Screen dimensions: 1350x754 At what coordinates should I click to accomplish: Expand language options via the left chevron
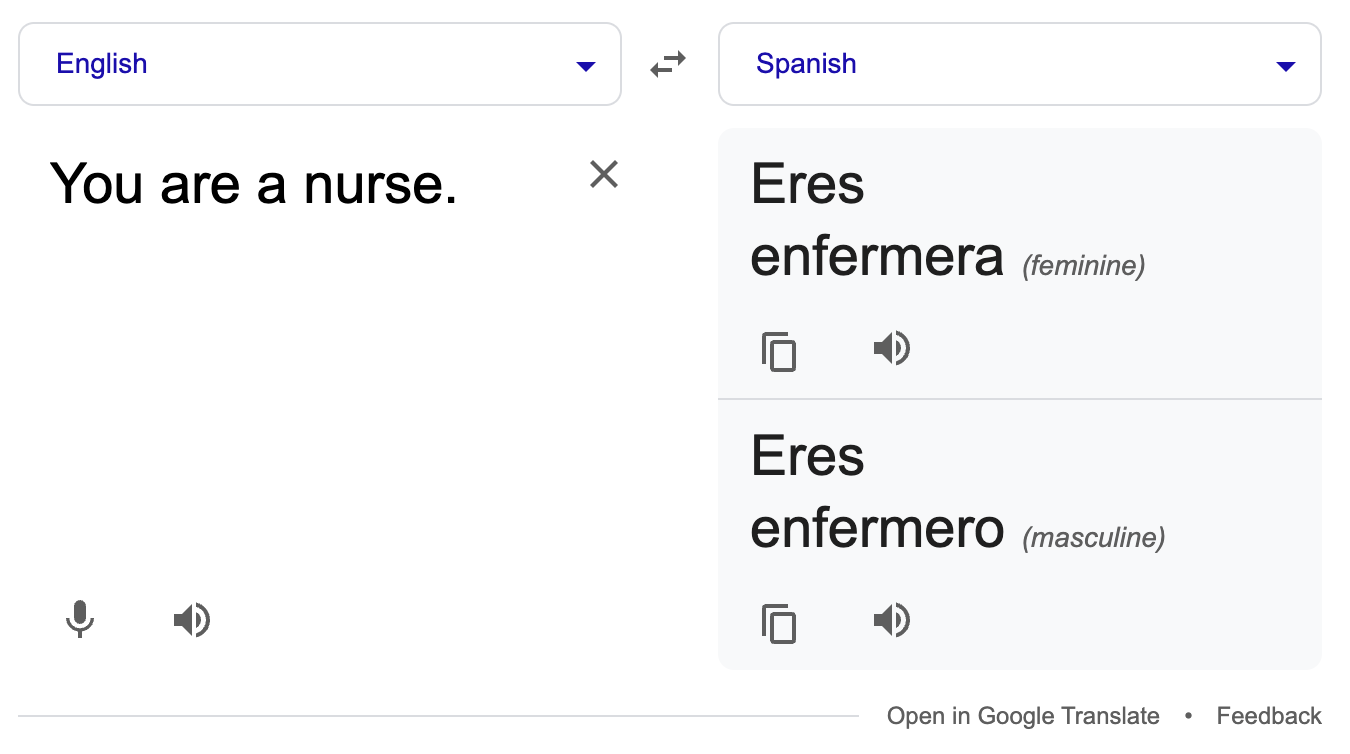585,64
